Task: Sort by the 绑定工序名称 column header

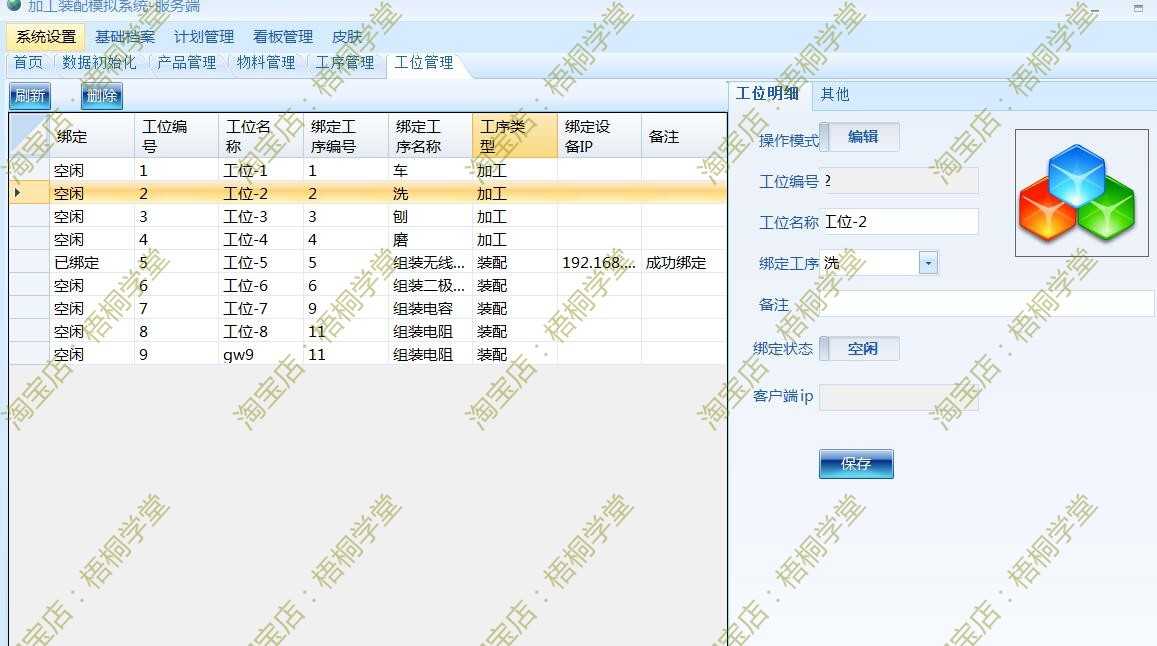Action: (430, 136)
